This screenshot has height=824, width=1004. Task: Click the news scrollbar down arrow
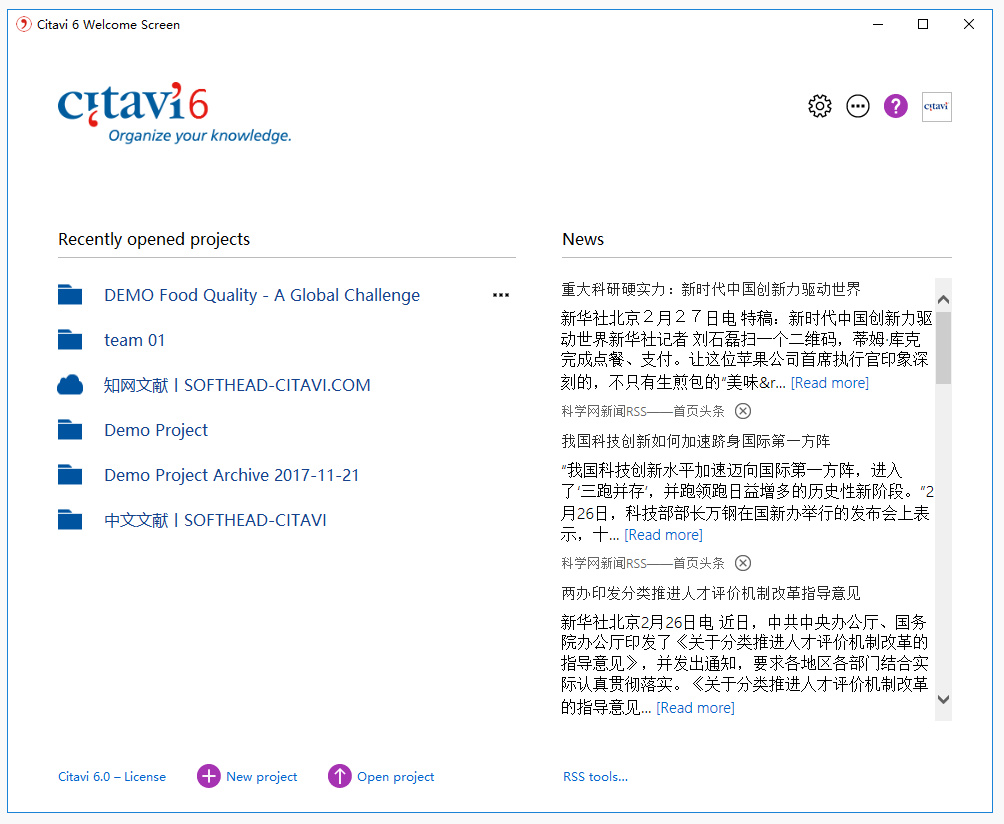[943, 699]
